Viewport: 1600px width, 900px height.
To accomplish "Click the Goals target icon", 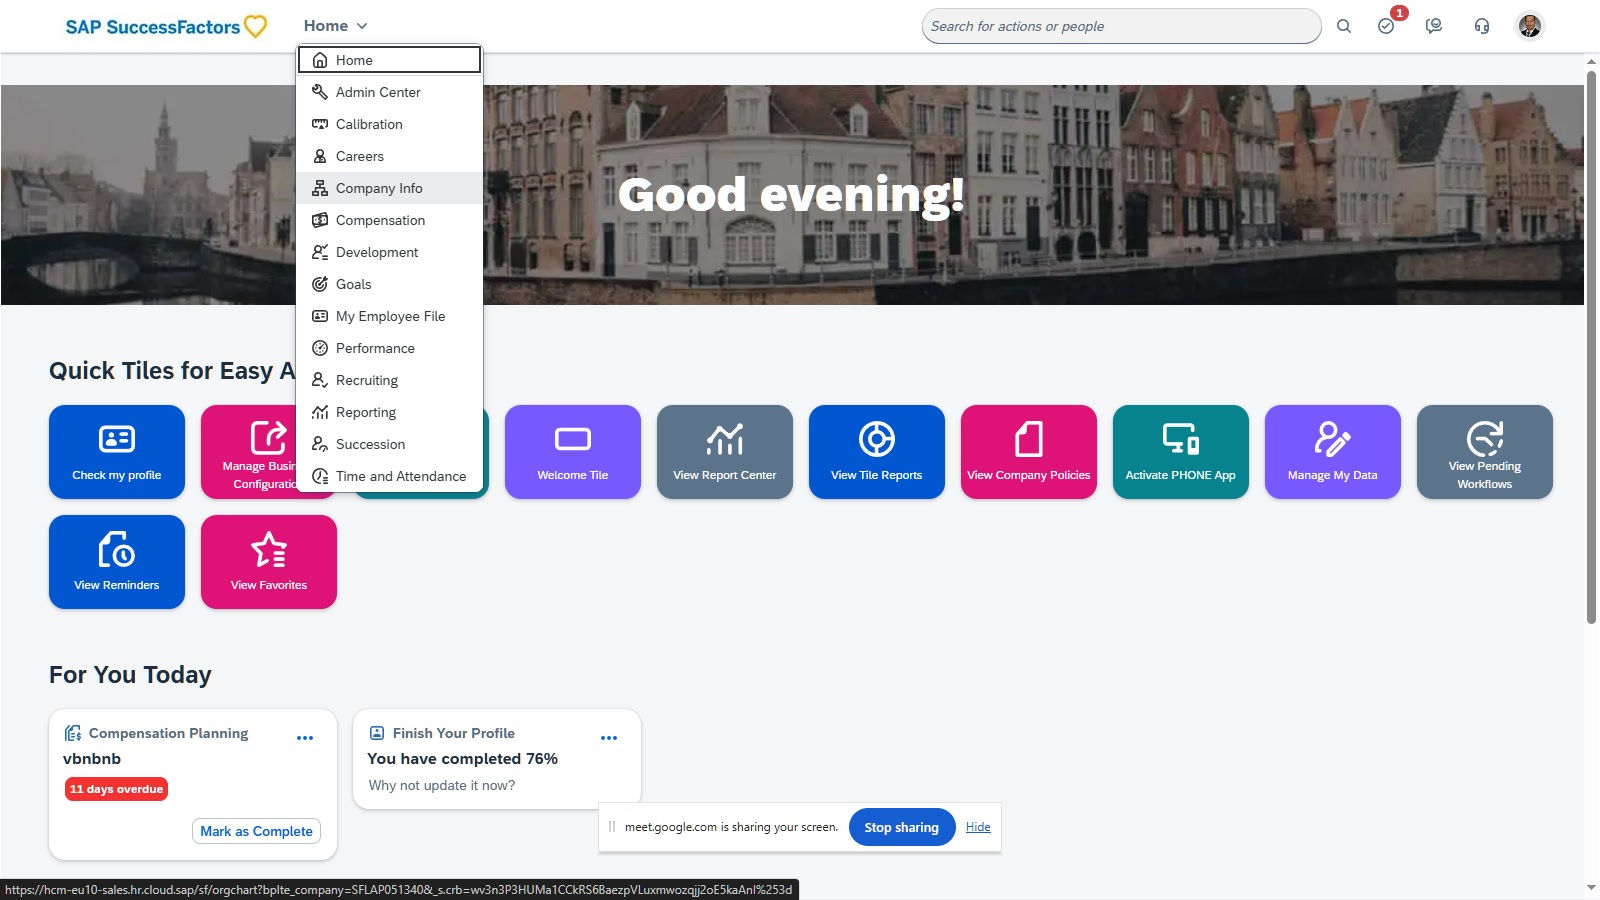I will (320, 284).
